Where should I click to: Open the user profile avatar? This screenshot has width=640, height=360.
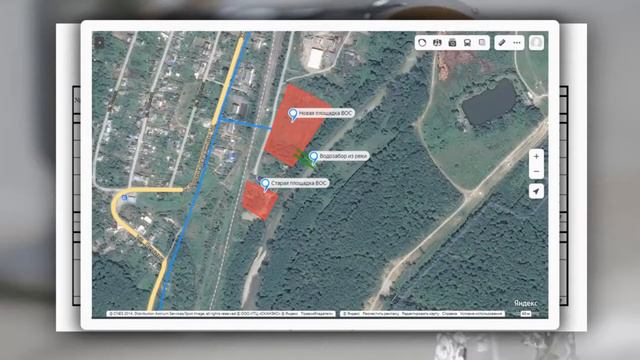536,42
